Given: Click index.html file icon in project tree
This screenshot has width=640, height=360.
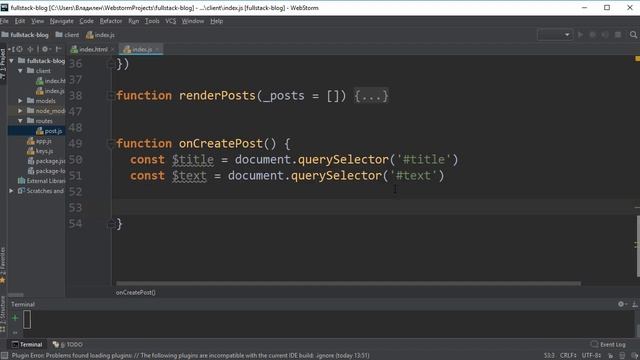Looking at the screenshot, I should coord(40,81).
